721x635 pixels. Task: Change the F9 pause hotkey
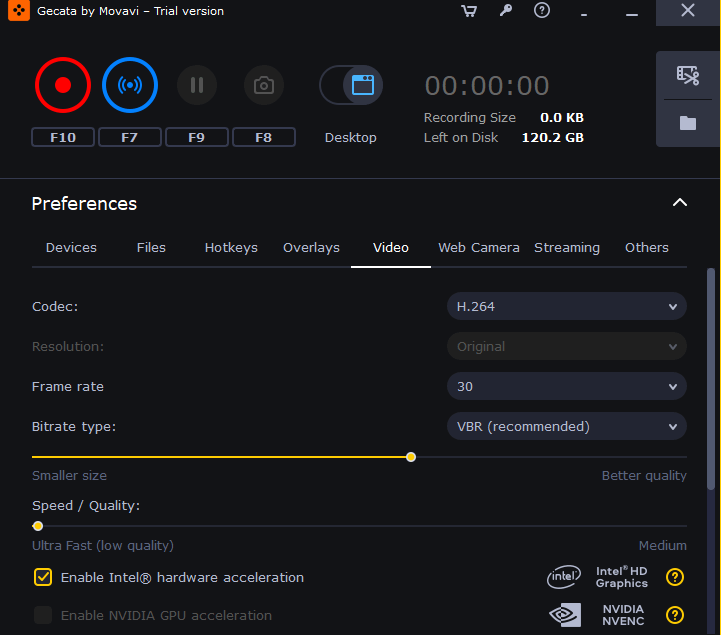[197, 137]
